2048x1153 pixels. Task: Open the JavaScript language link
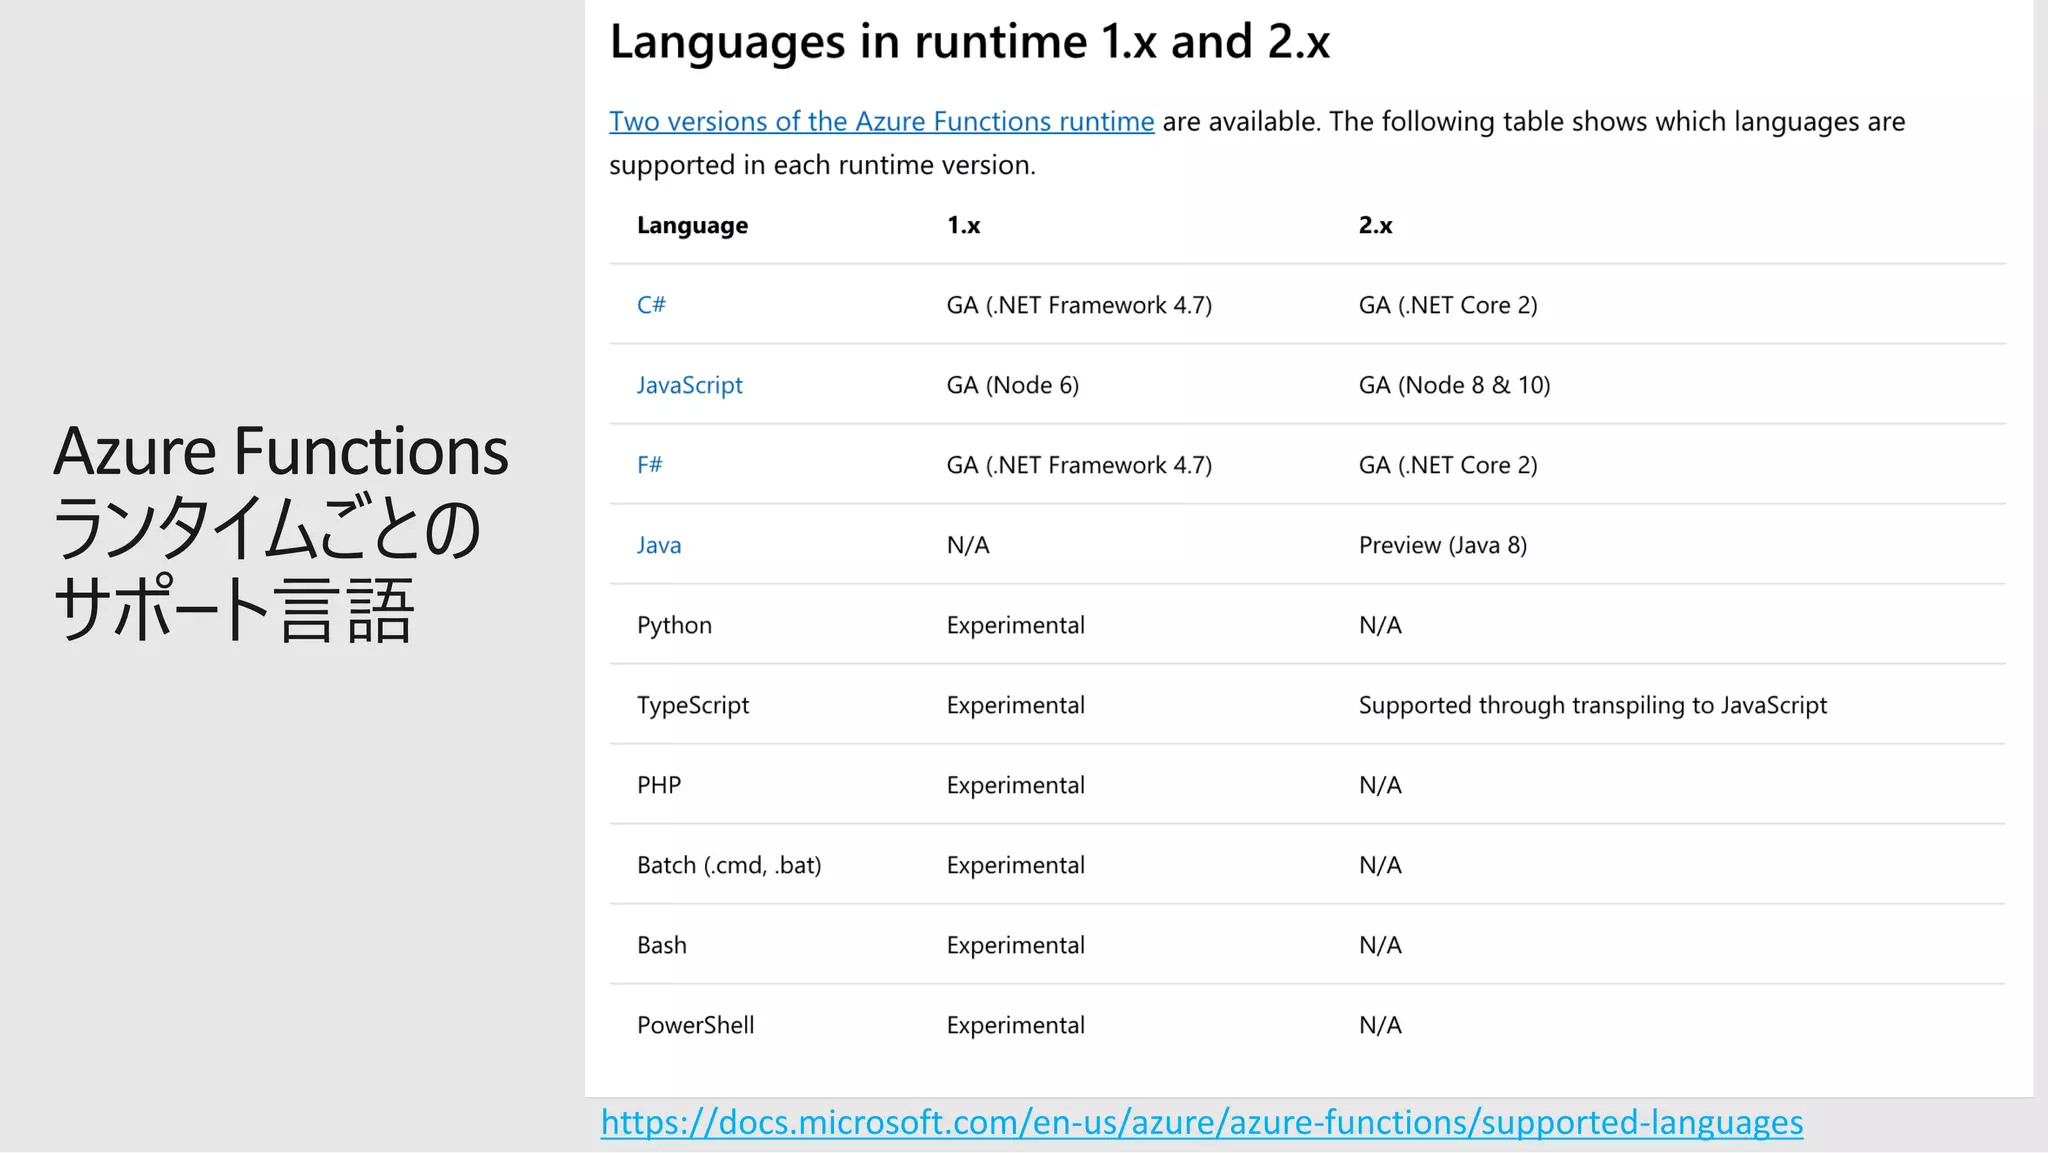[690, 386]
